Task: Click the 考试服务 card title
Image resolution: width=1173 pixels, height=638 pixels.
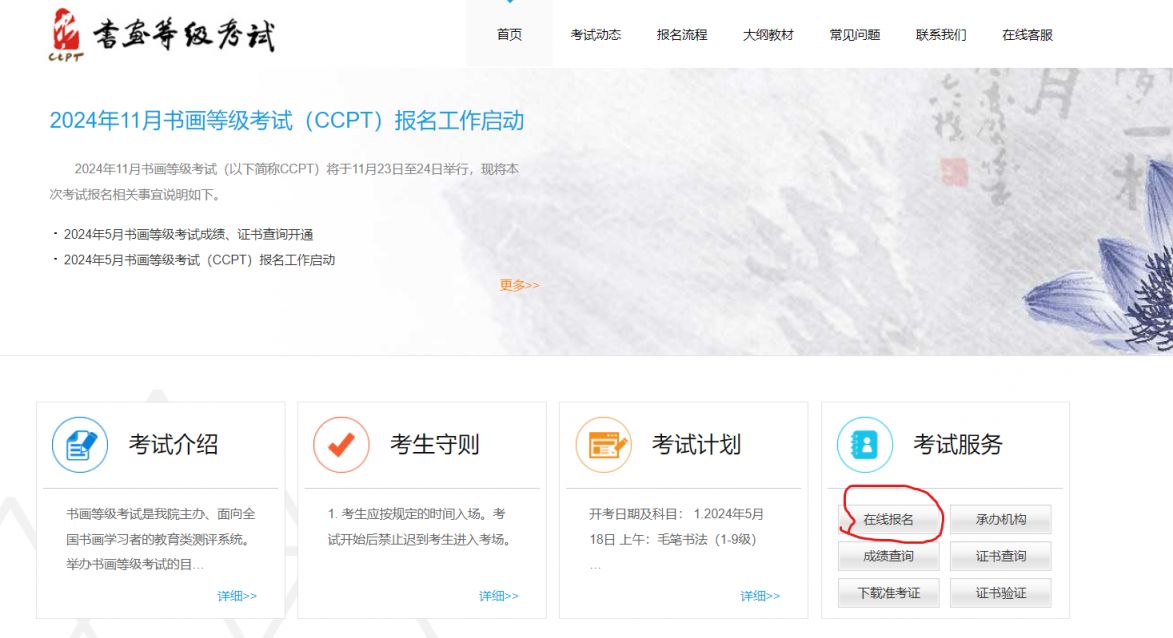Action: coord(958,444)
